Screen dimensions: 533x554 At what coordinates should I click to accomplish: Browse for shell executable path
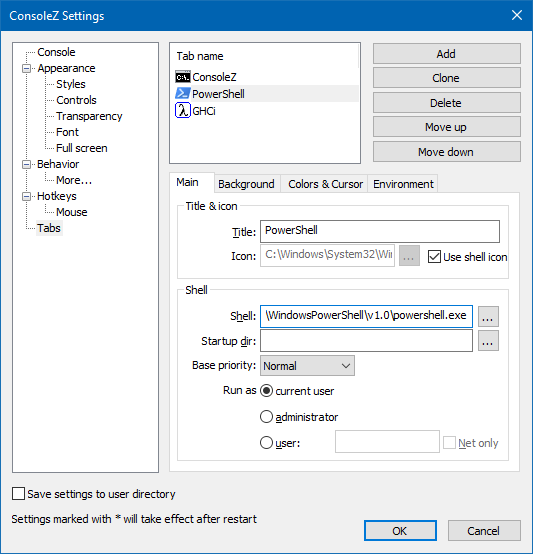click(488, 316)
